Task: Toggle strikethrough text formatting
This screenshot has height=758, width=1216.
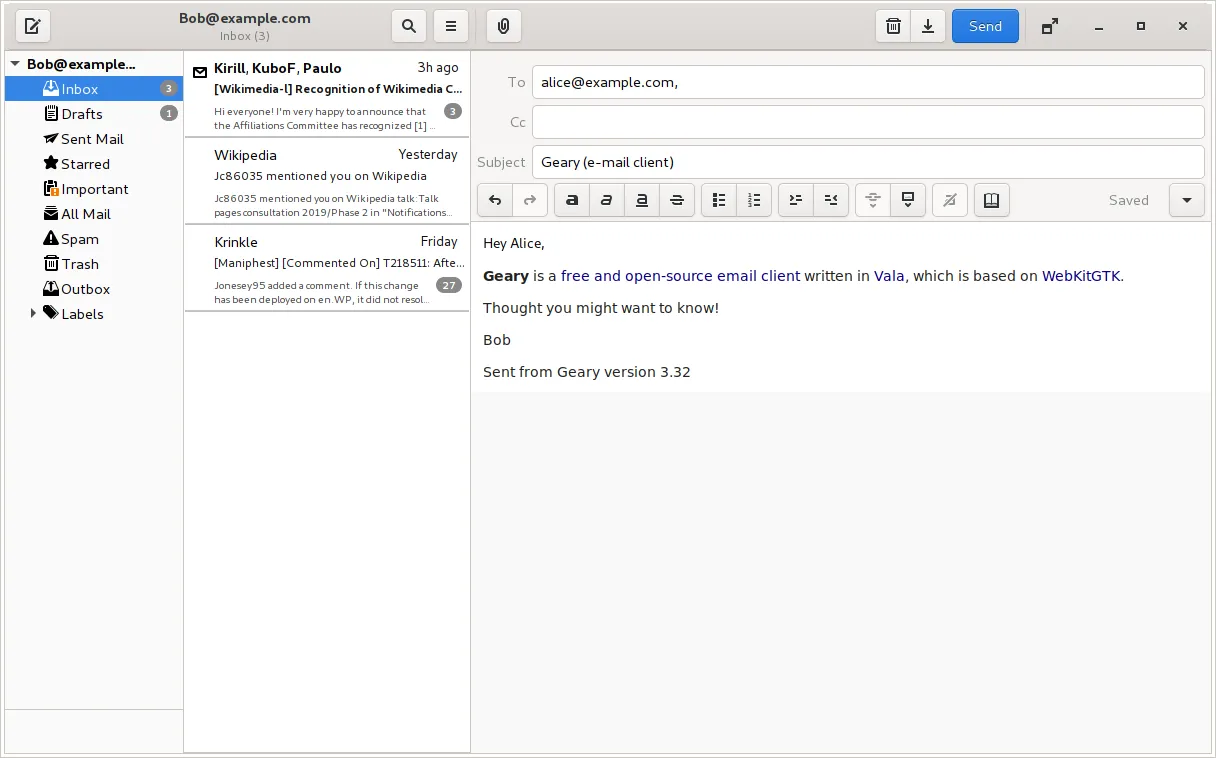Action: [677, 200]
